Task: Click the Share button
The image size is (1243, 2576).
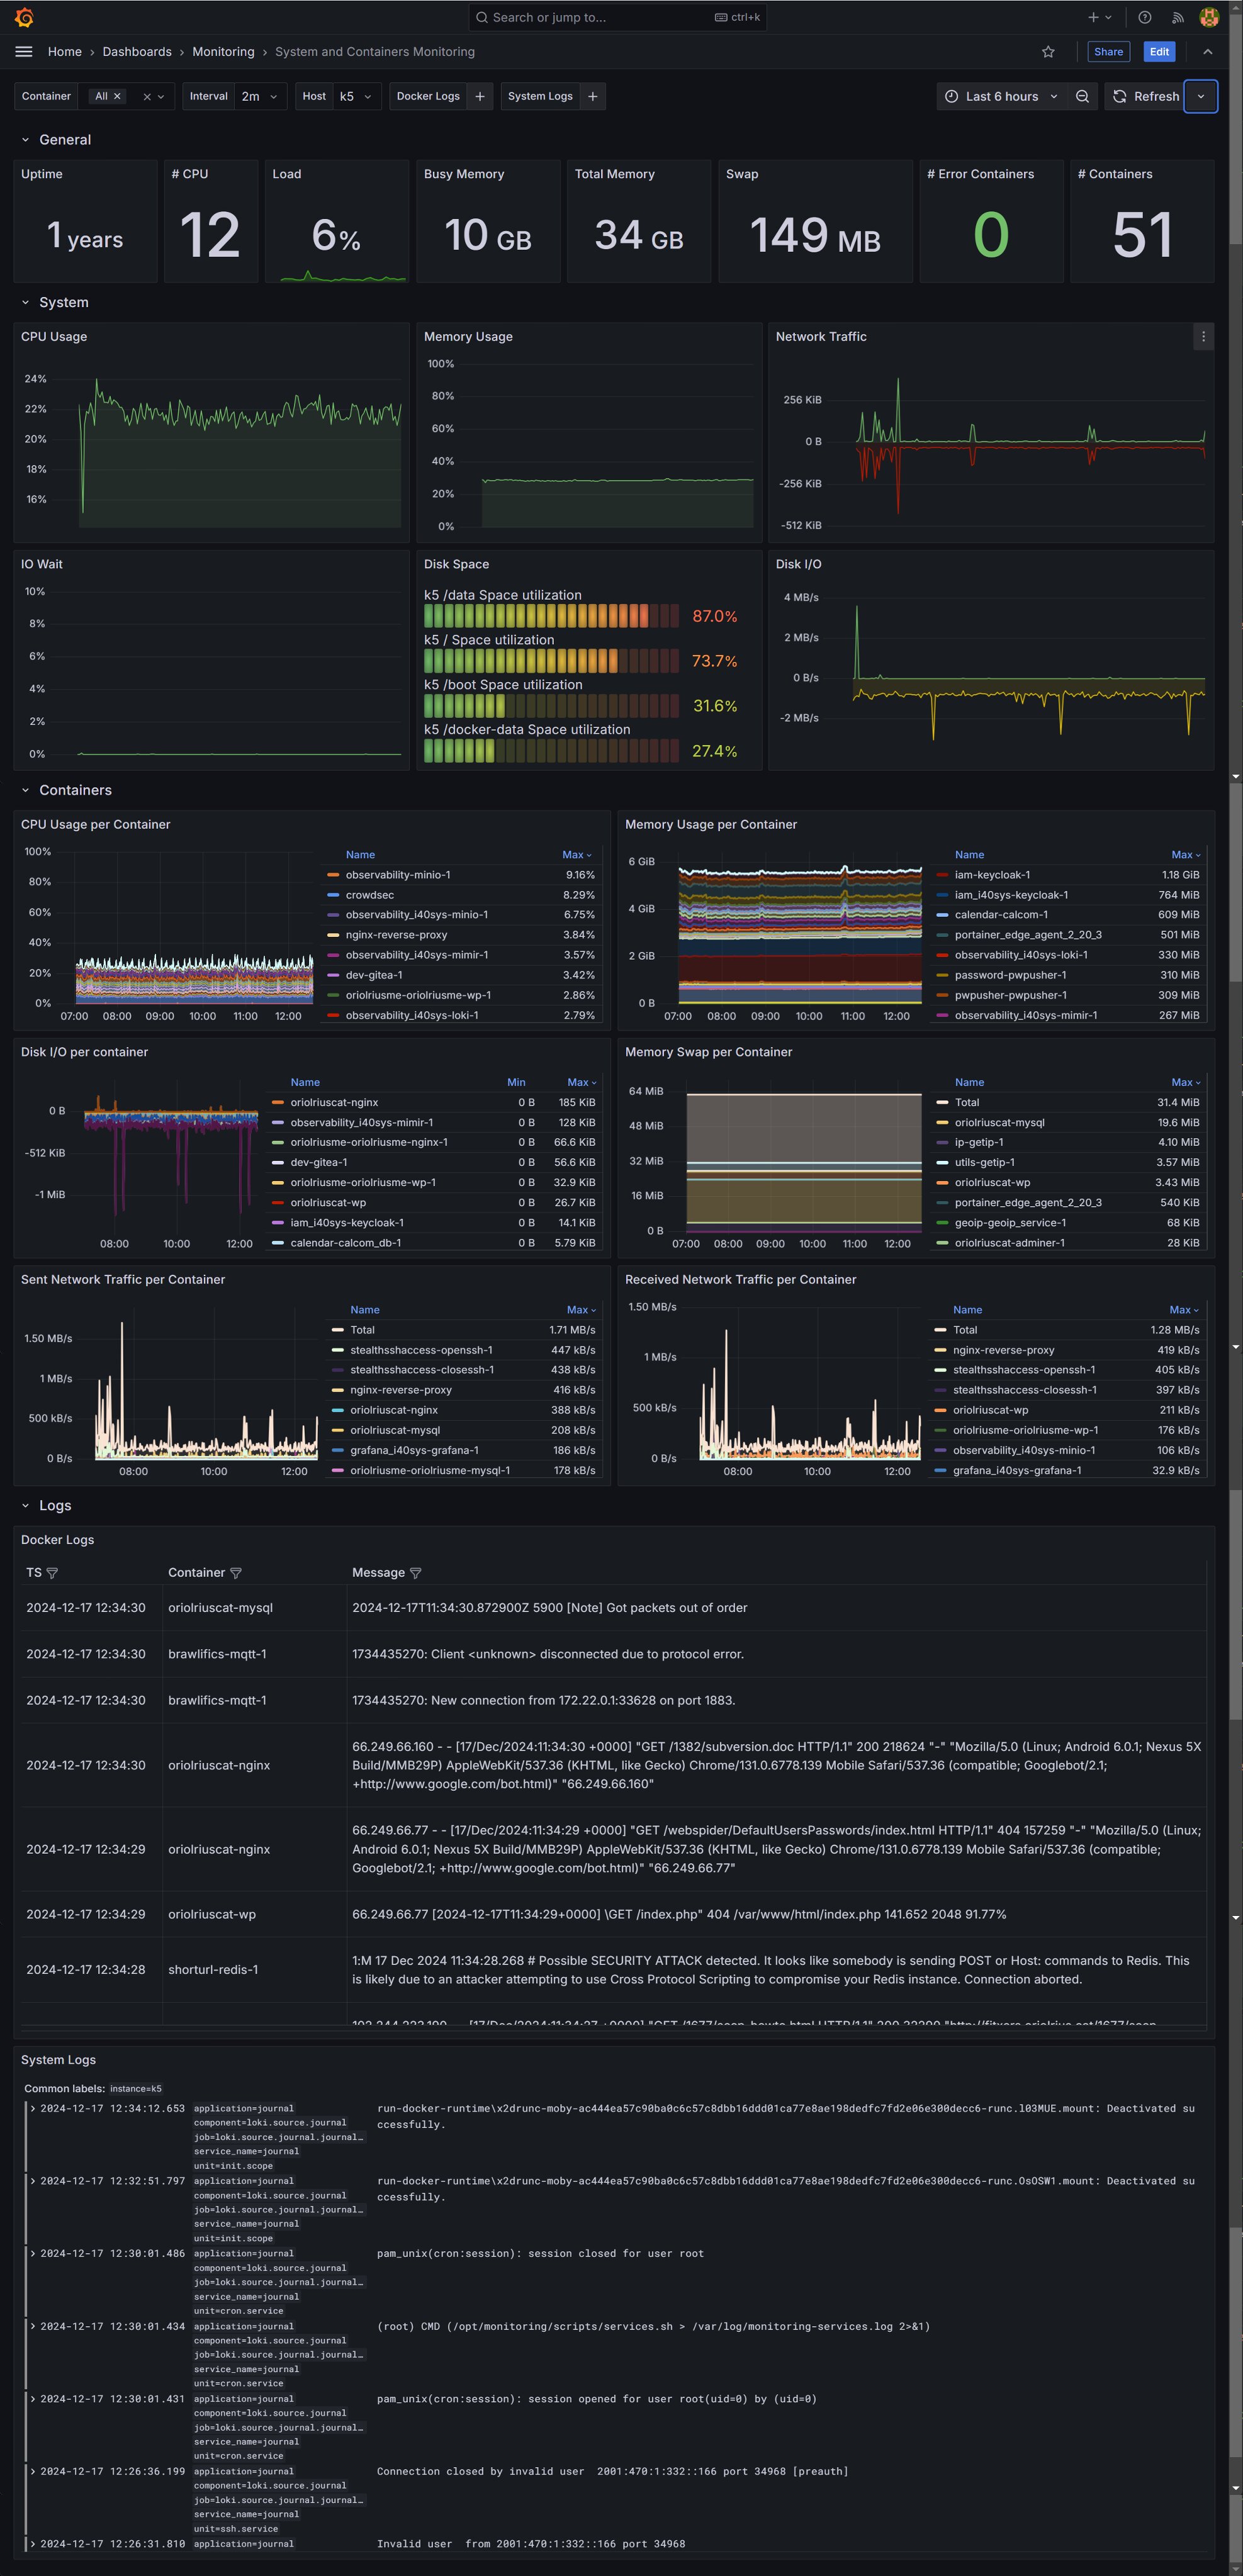Action: click(x=1108, y=52)
